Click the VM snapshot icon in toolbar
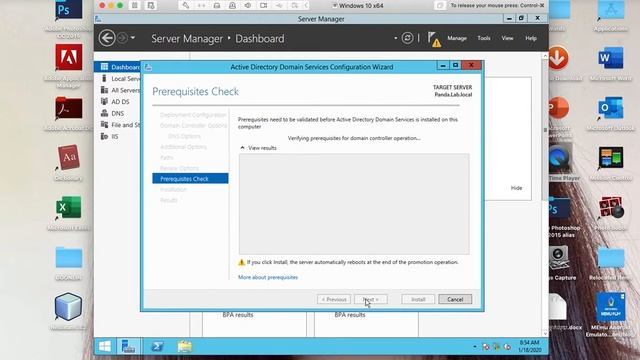This screenshot has height=360, width=640. [x=151, y=5]
